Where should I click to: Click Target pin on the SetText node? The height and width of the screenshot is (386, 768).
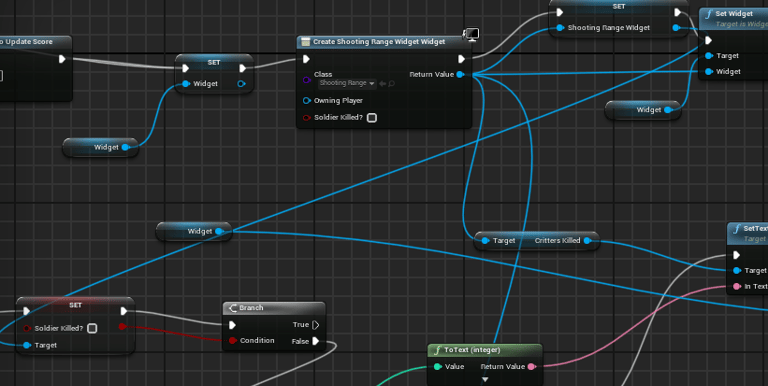click(737, 270)
